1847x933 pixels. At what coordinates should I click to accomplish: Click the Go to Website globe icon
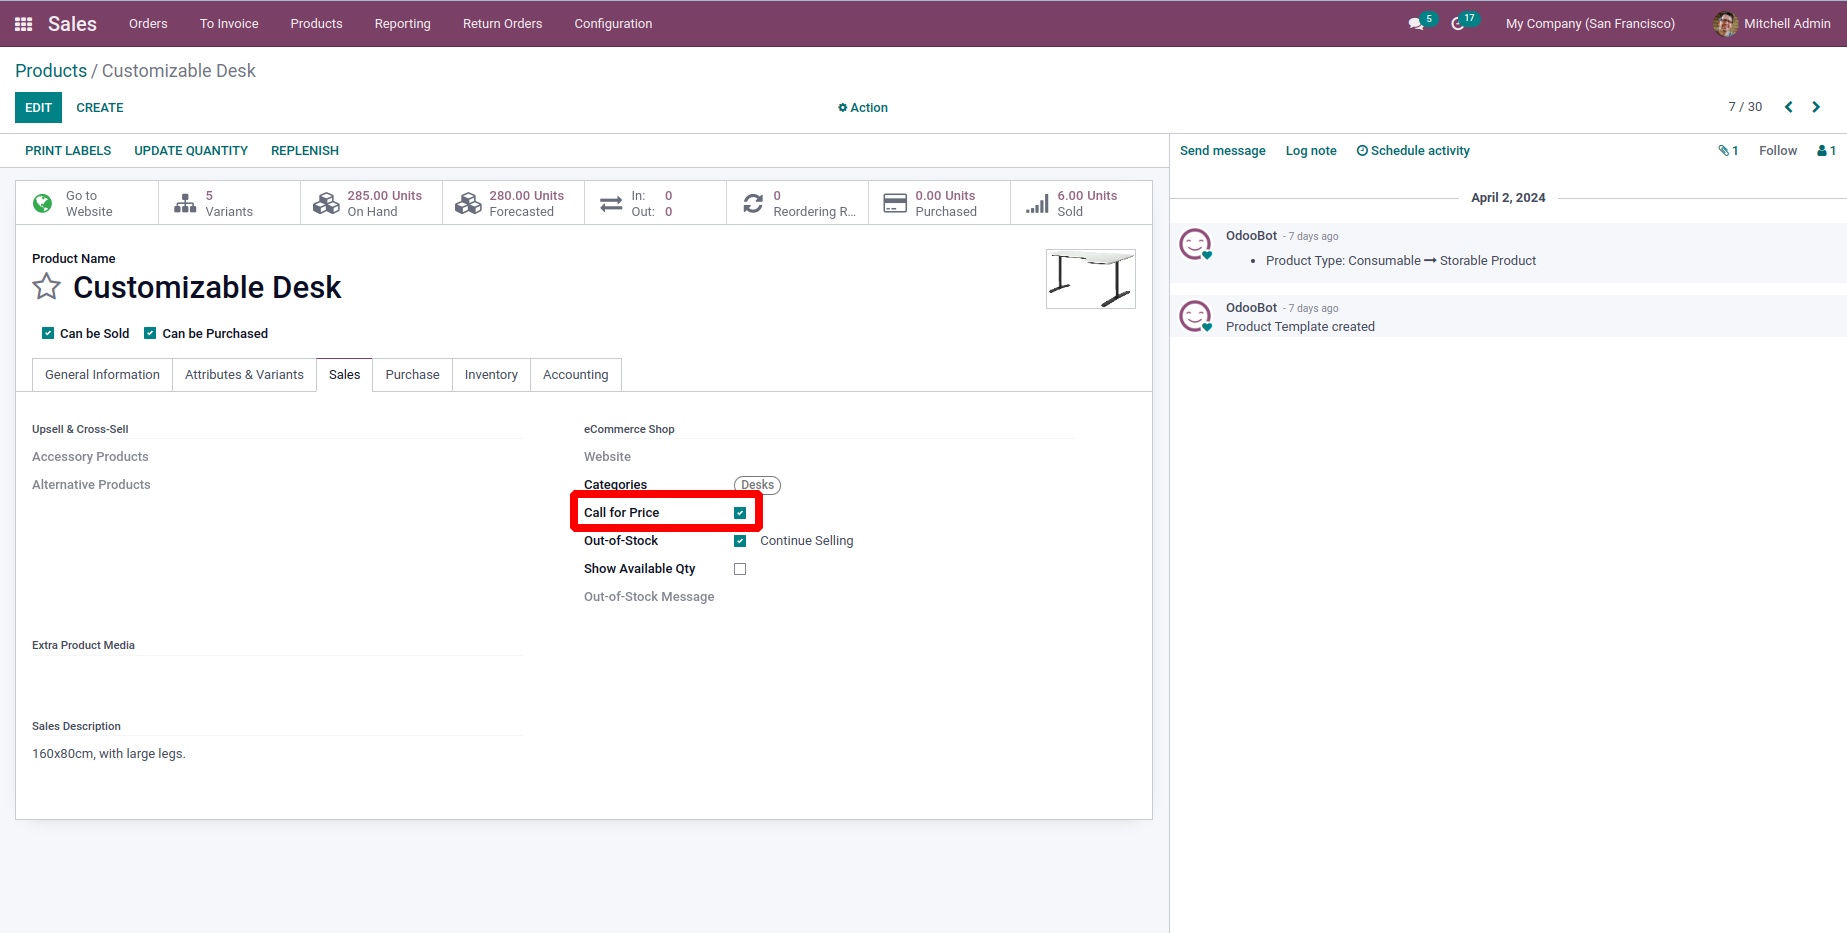(x=43, y=203)
